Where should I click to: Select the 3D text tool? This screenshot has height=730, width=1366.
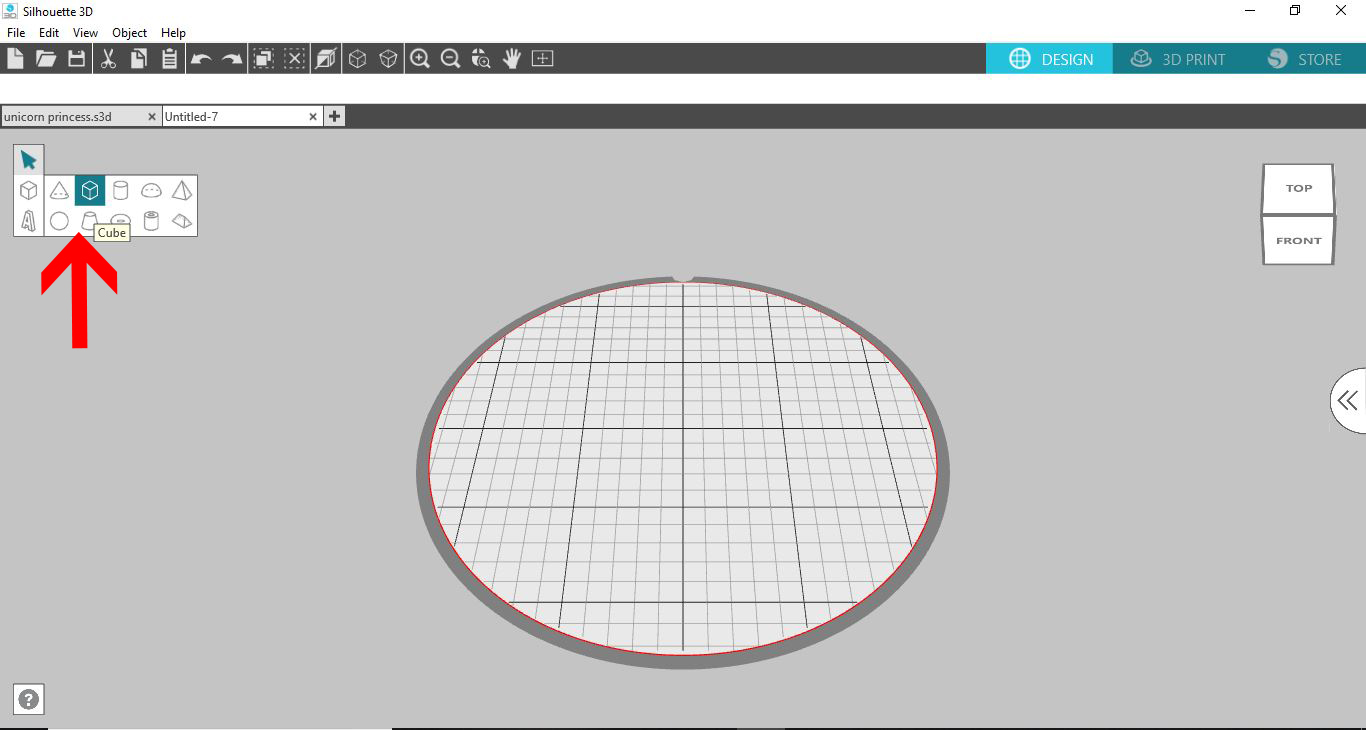coord(28,221)
